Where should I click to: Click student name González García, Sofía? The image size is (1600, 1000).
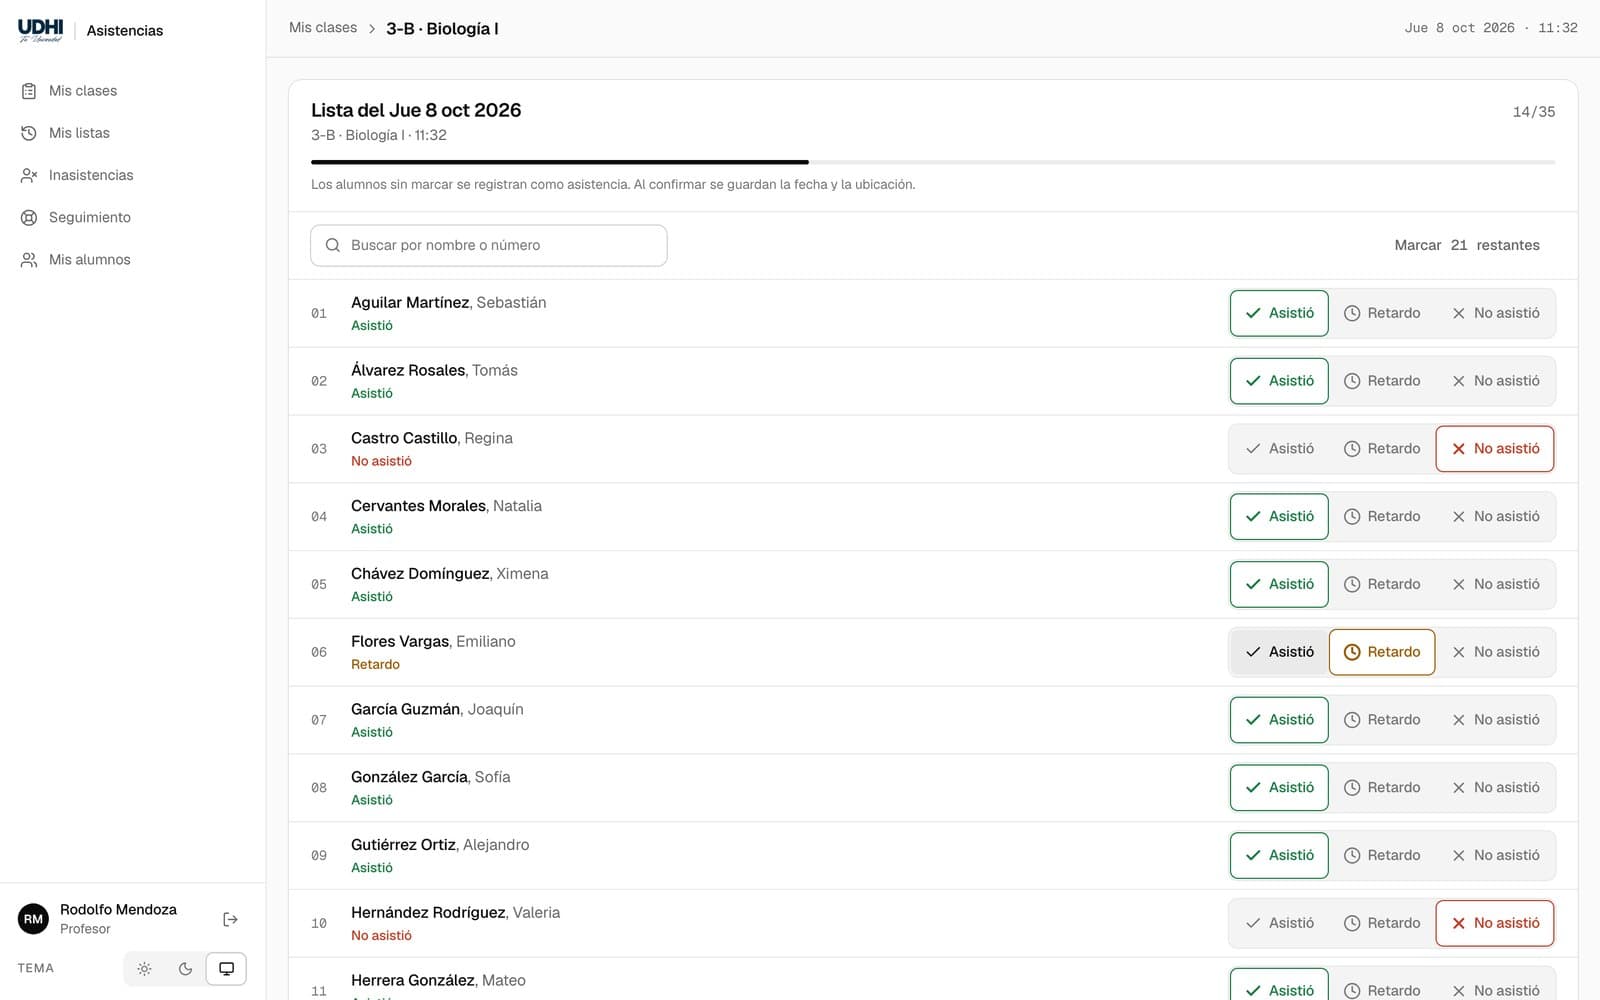431,777
